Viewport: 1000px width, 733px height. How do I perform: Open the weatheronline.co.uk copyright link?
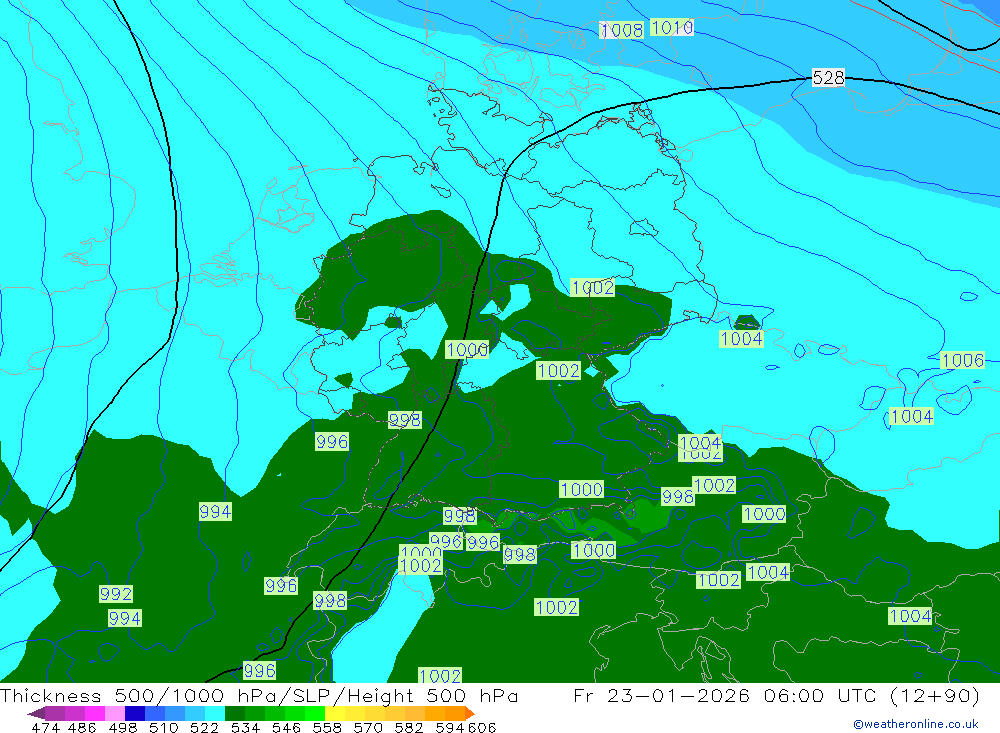point(916,724)
